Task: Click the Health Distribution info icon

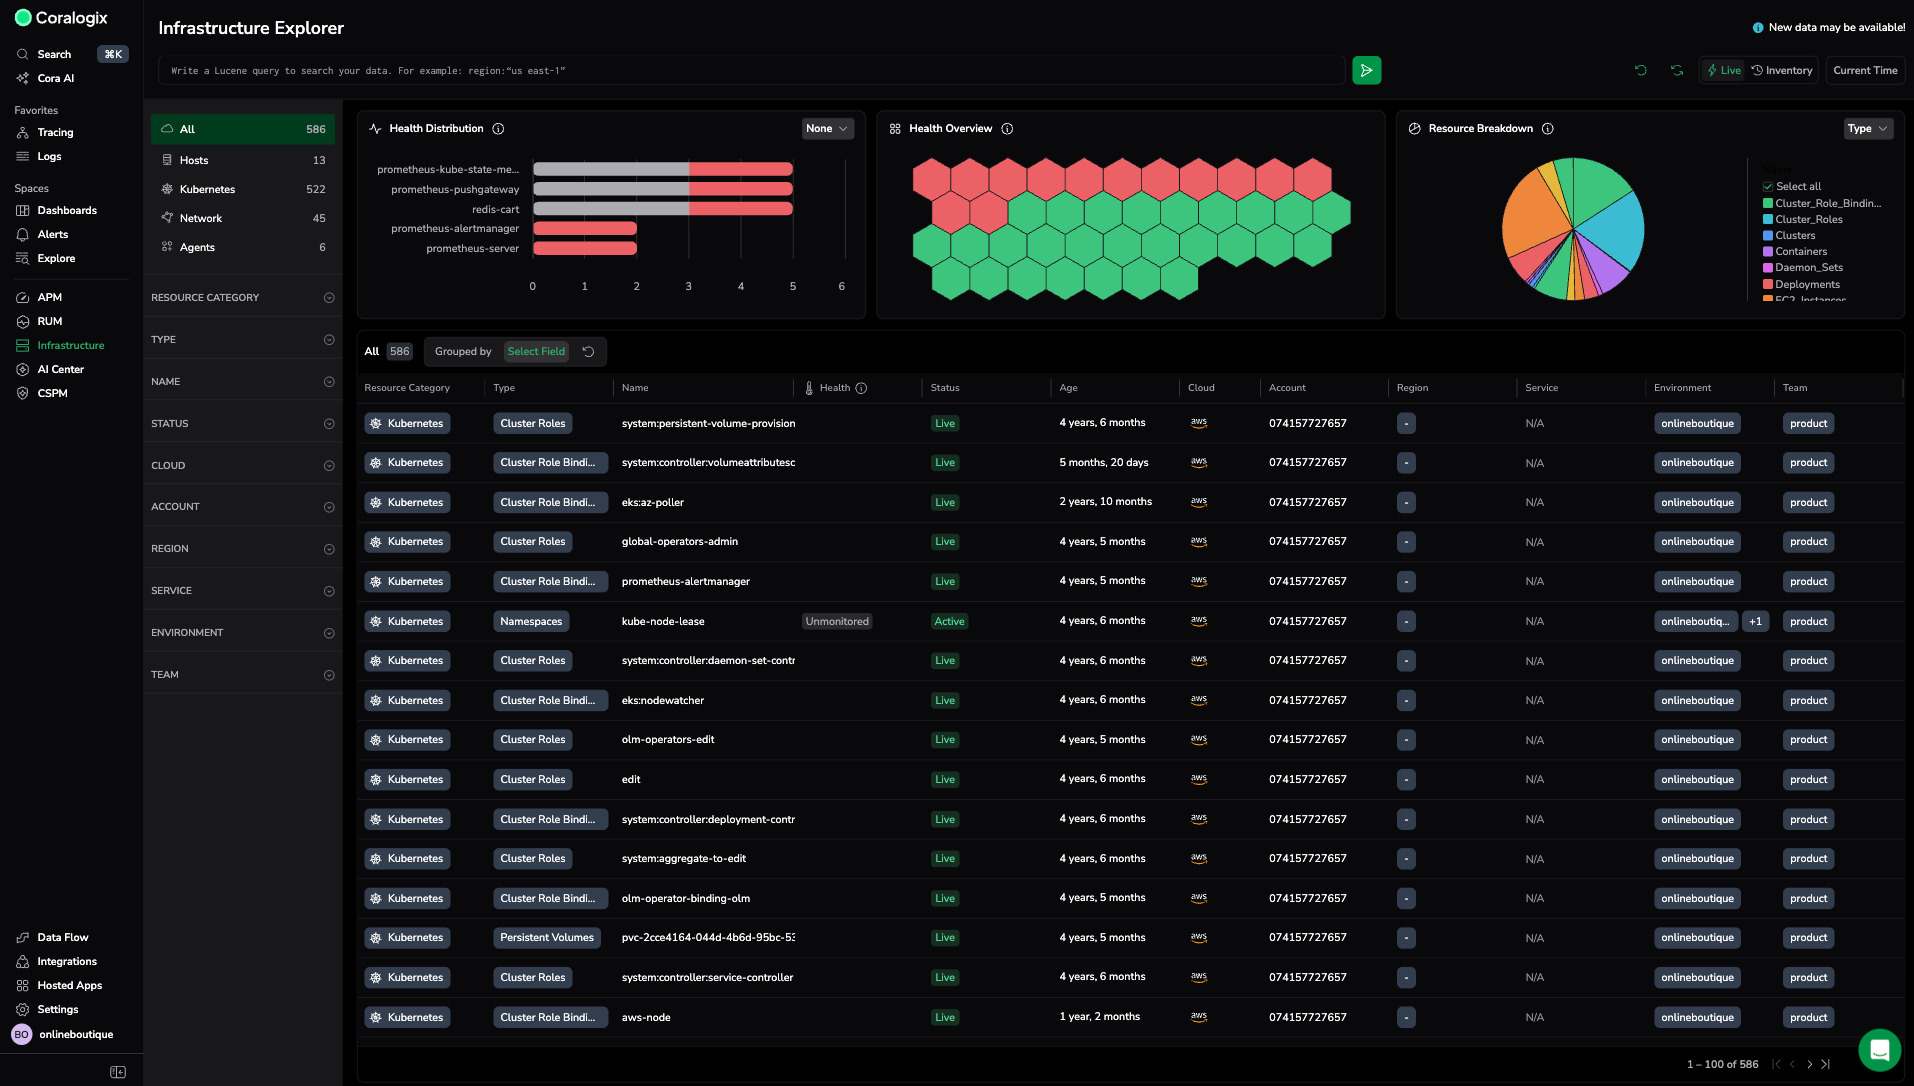Action: click(x=498, y=129)
